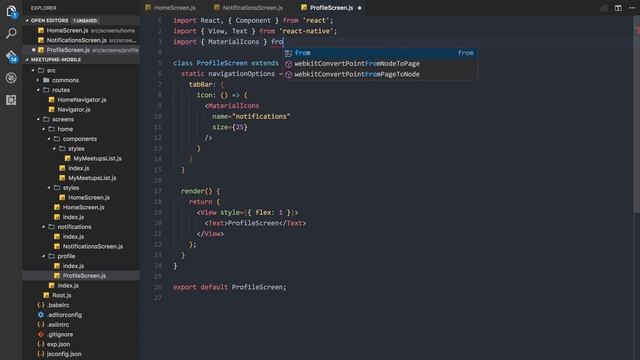Click the 'MaterialIcons' JSX tag on line 9

[233, 106]
